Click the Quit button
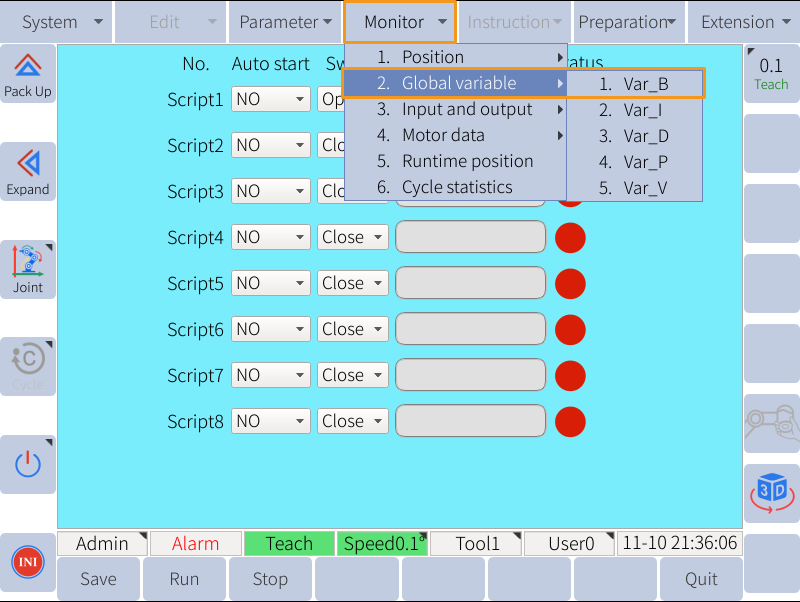The image size is (800, 602). [700, 579]
